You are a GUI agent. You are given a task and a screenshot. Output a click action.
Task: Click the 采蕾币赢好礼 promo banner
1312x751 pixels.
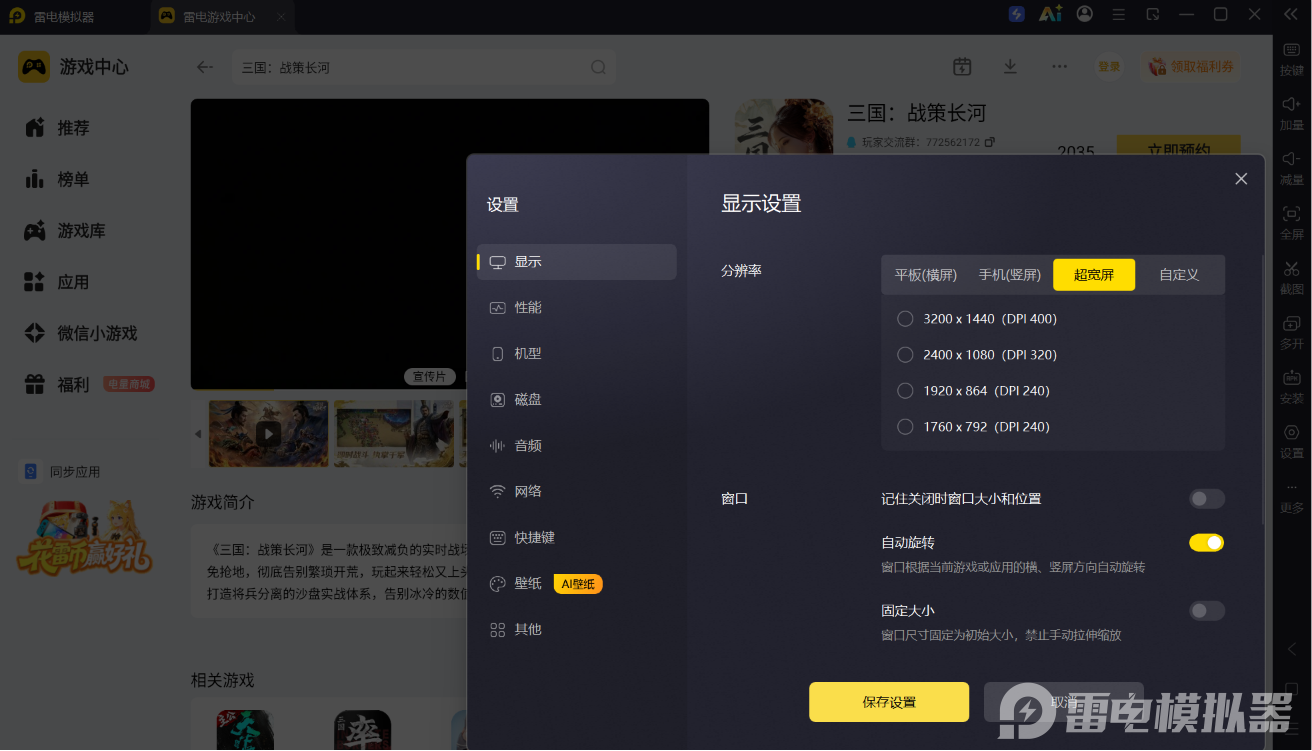tap(84, 538)
